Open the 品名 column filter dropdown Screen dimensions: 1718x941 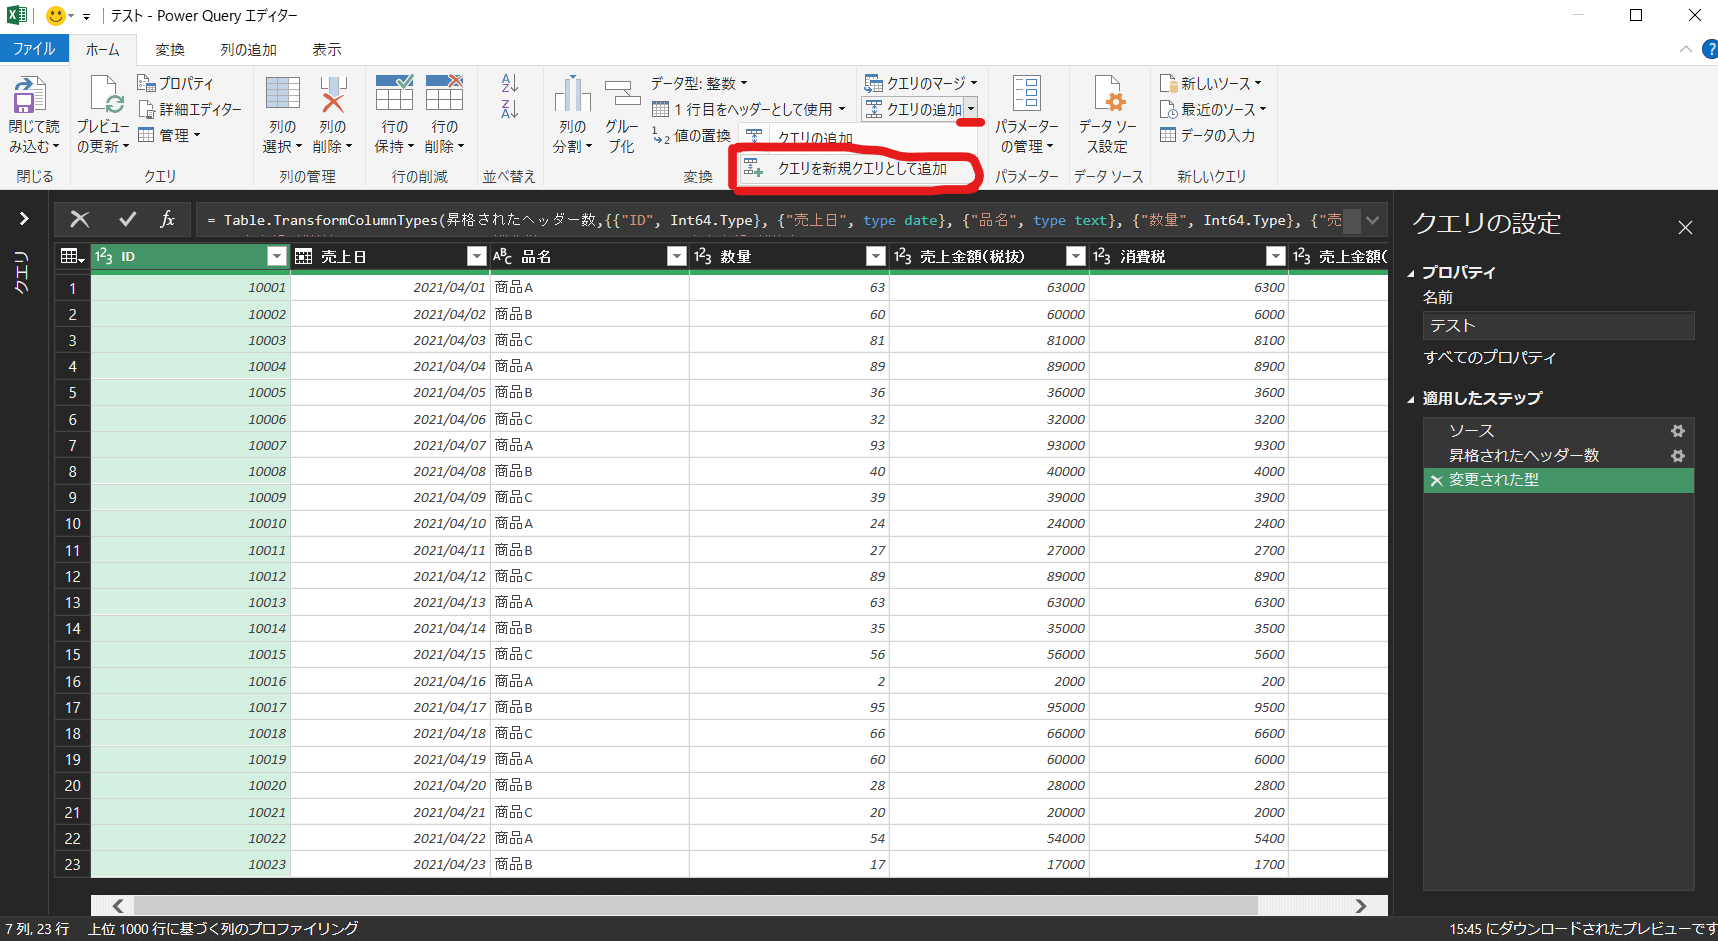tap(676, 257)
